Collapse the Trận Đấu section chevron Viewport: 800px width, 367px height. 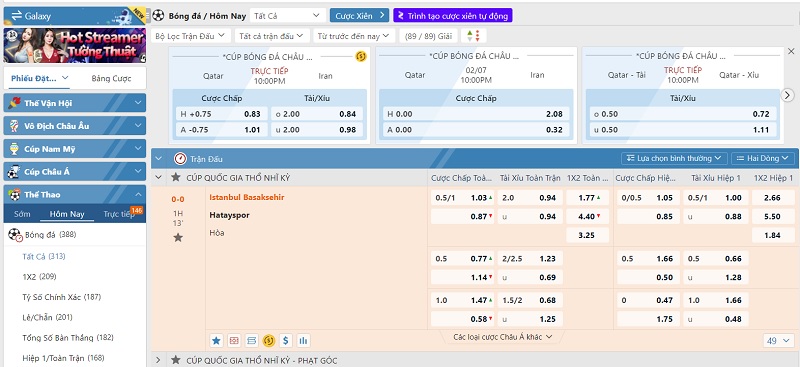point(159,159)
